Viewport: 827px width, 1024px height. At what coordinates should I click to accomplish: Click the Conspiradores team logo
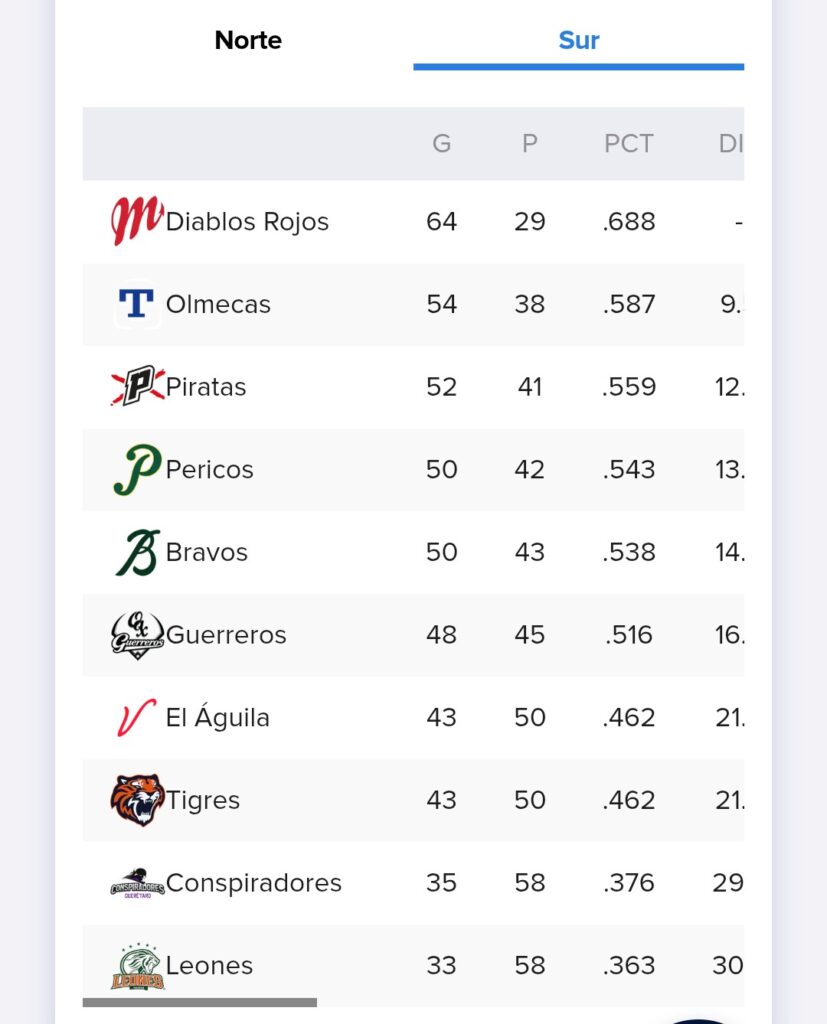pos(137,883)
